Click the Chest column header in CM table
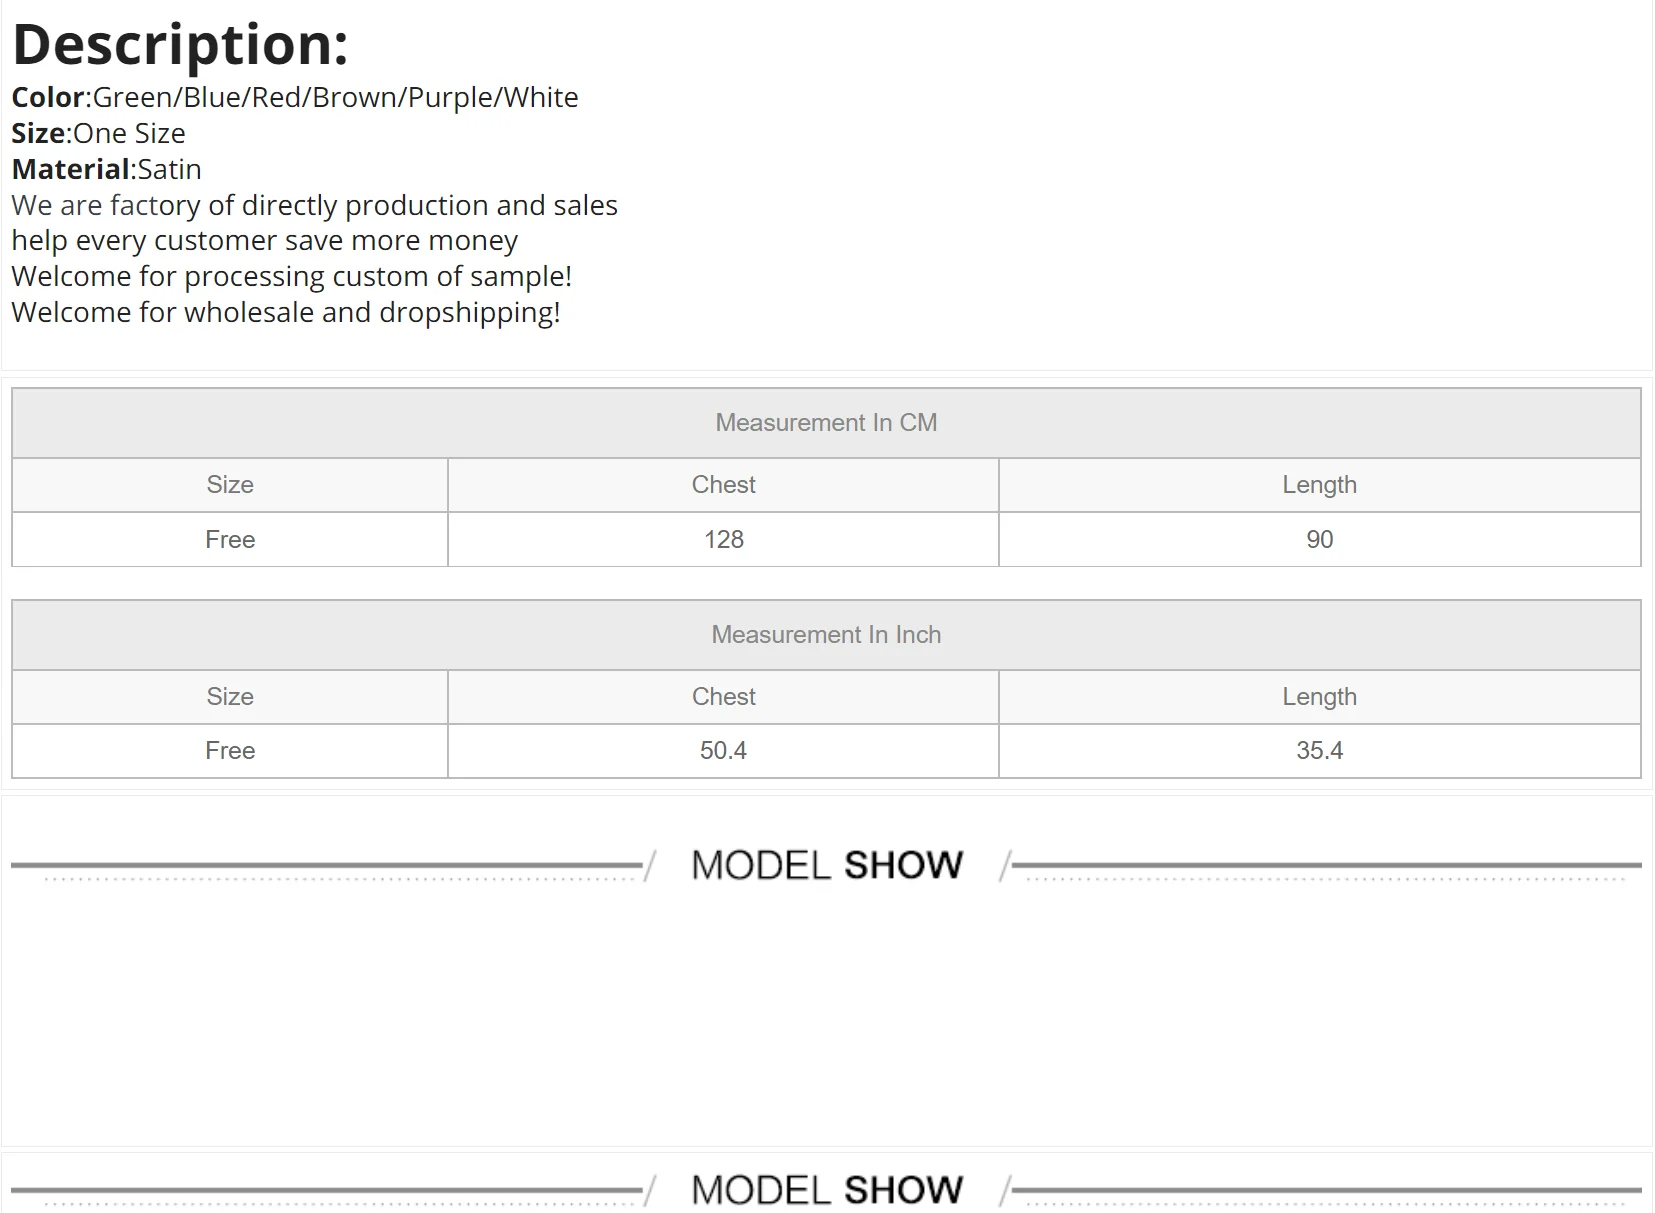Screen dimensions: 1655x1213 723,485
